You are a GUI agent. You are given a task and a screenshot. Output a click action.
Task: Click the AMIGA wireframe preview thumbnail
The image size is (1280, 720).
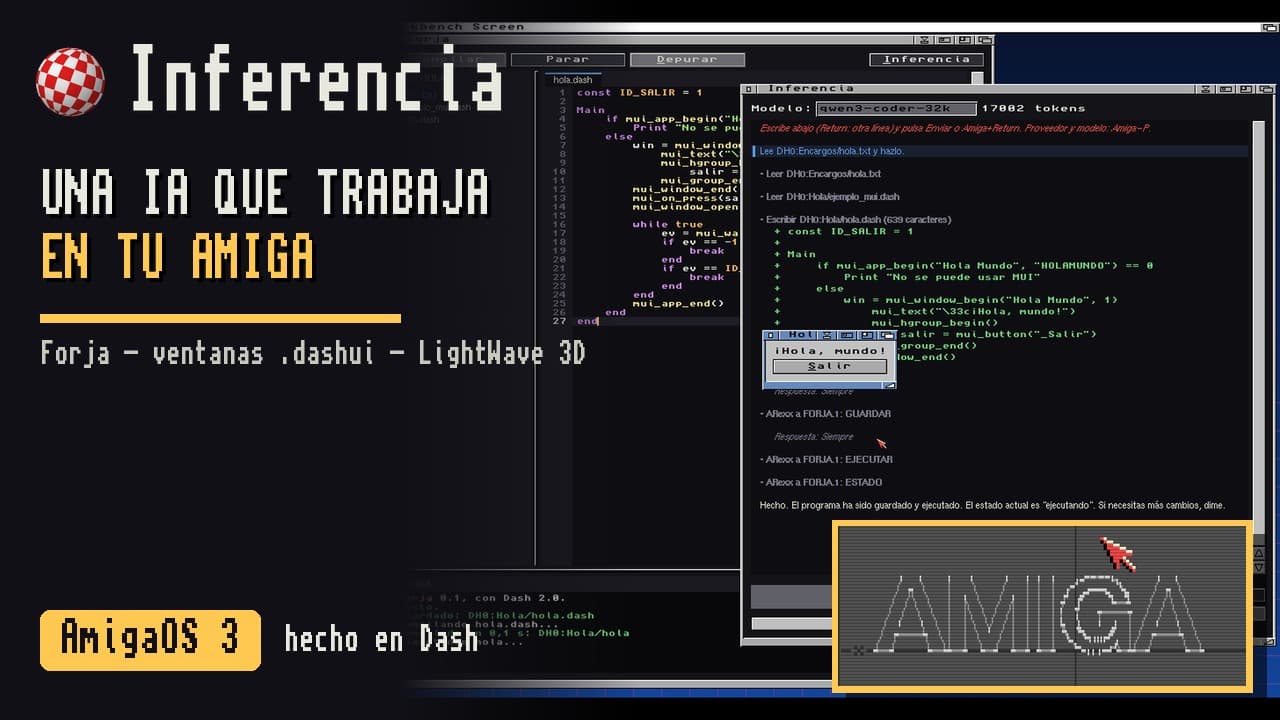[x=1042, y=607]
